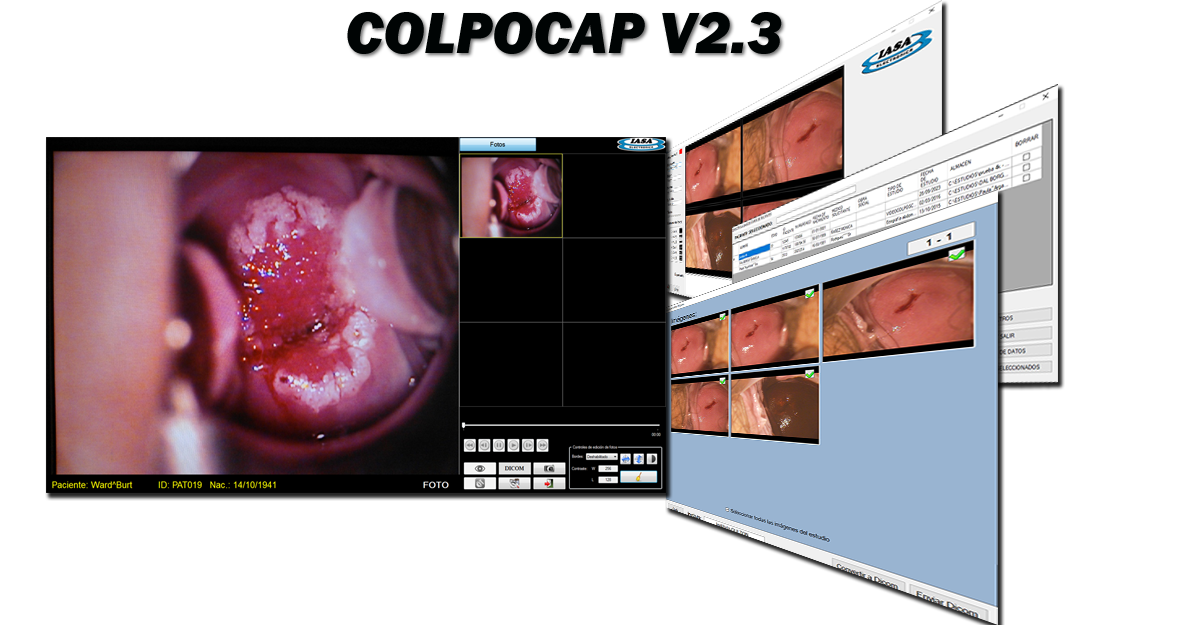
Task: Step forward one frame in playback
Action: coord(528,444)
